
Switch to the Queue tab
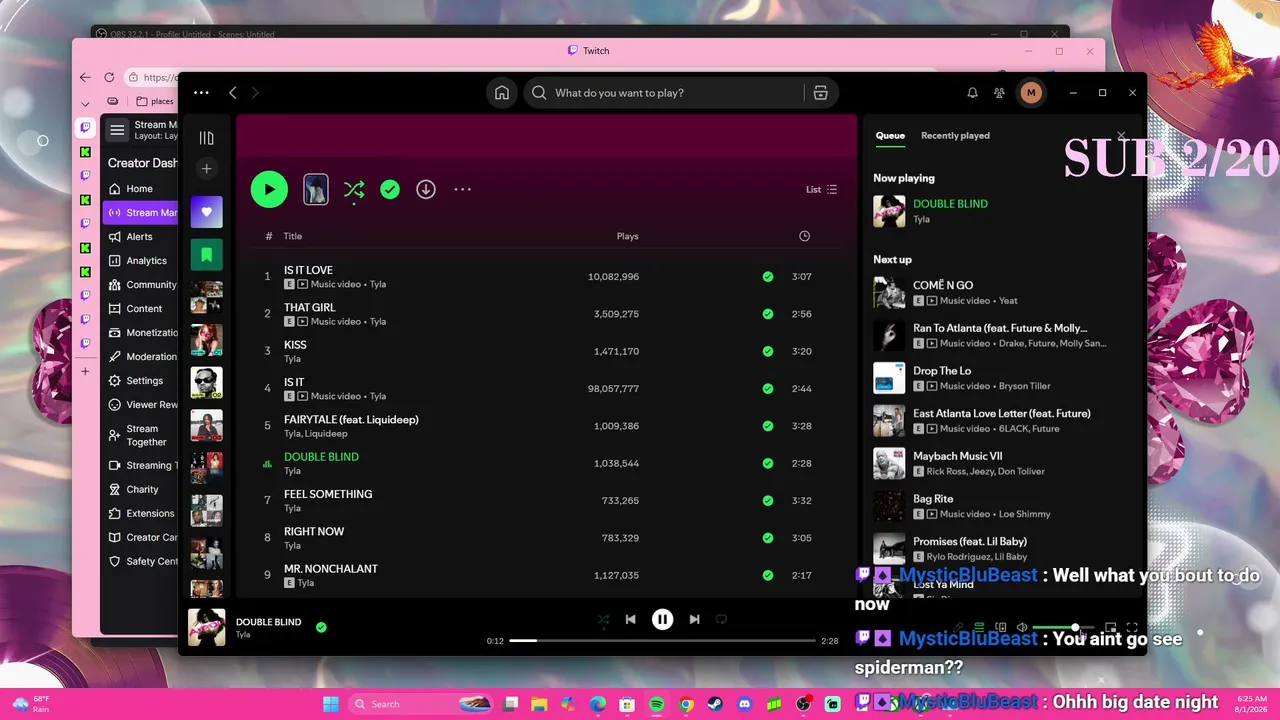pos(890,136)
